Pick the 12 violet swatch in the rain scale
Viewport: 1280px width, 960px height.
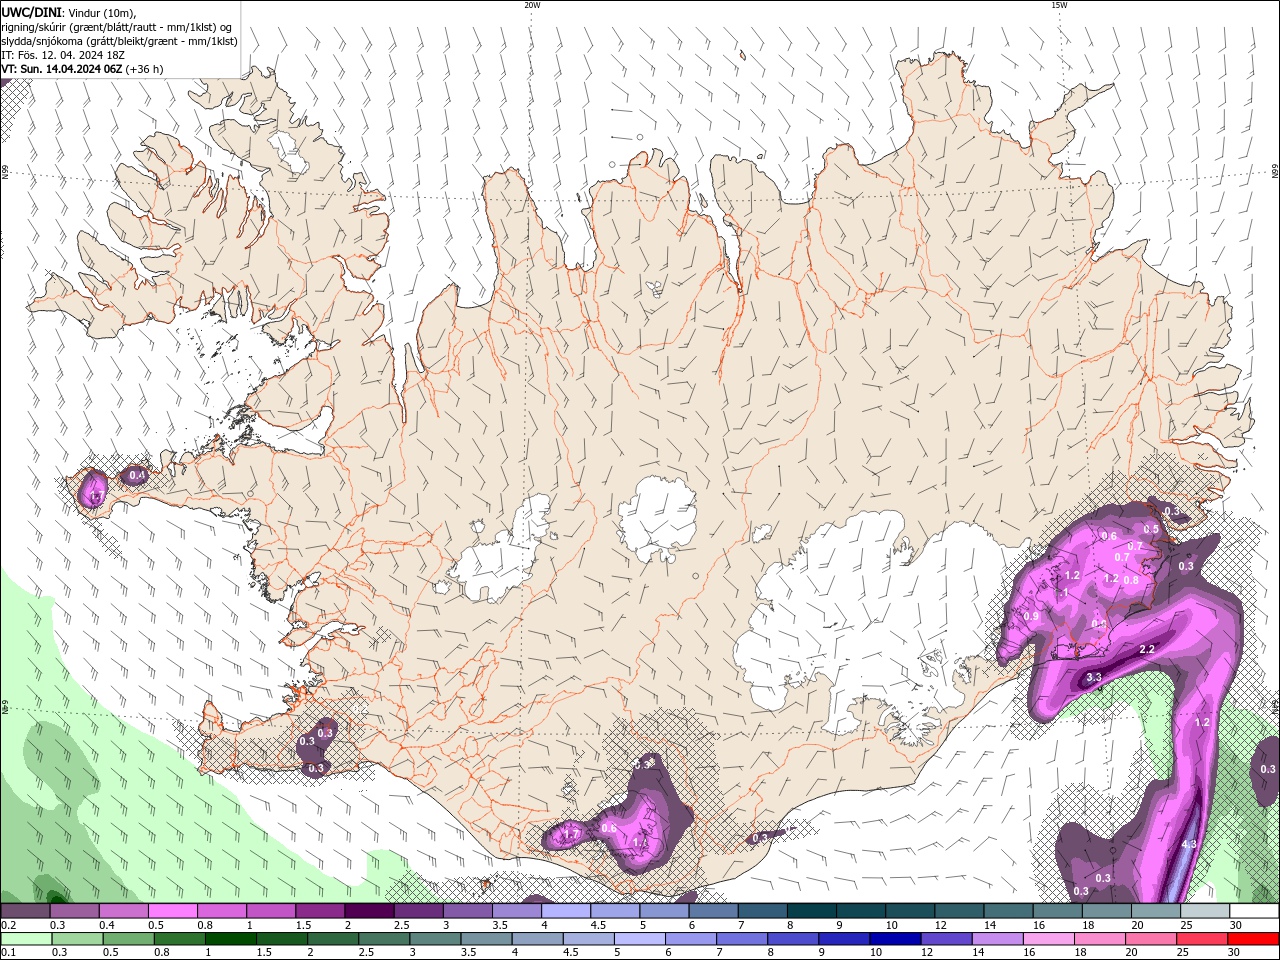point(947,939)
